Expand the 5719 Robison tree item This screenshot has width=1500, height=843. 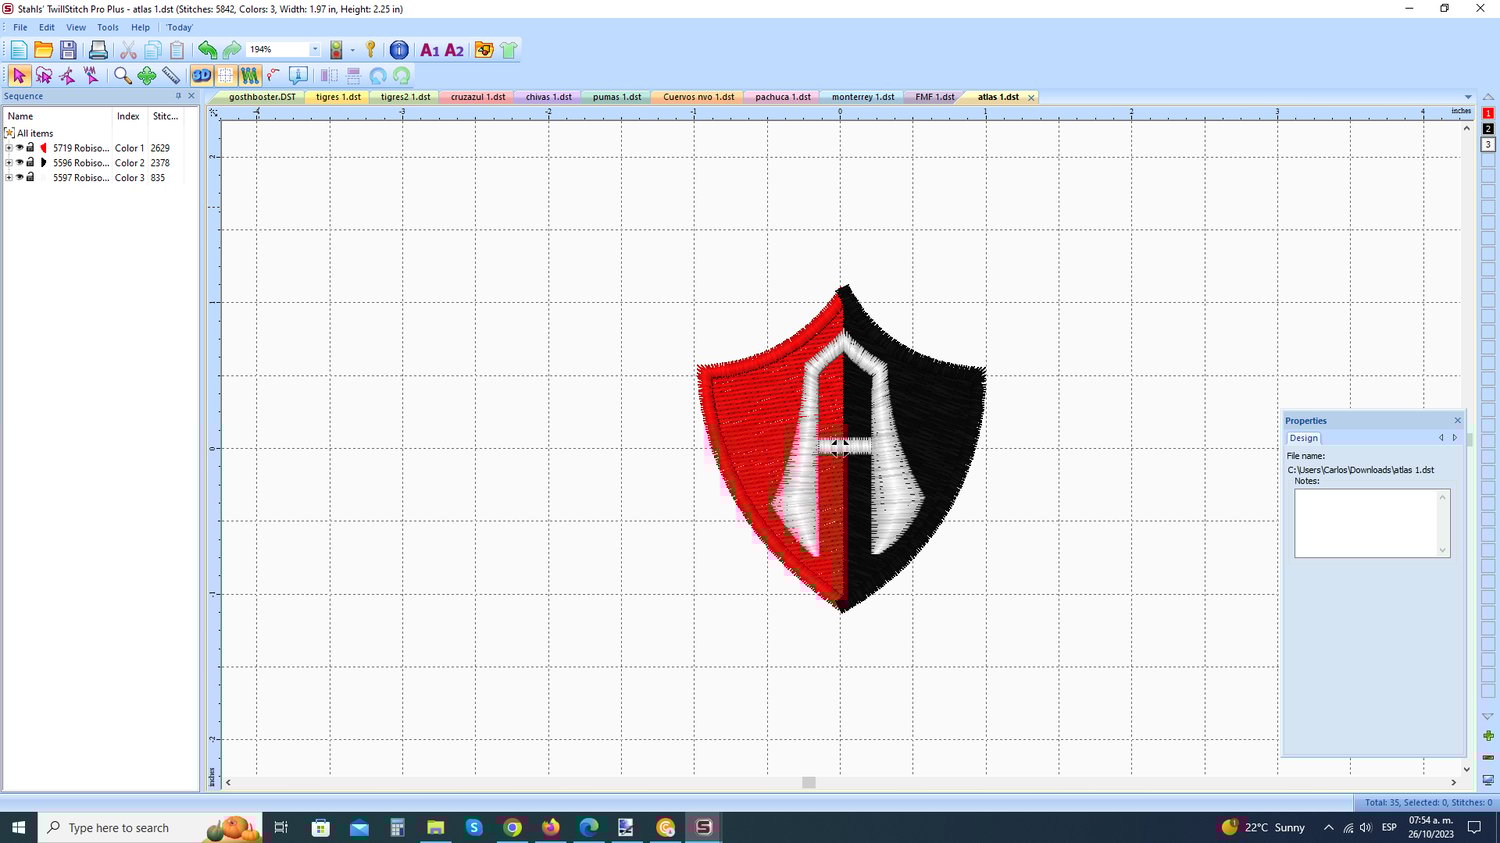[x=9, y=148]
